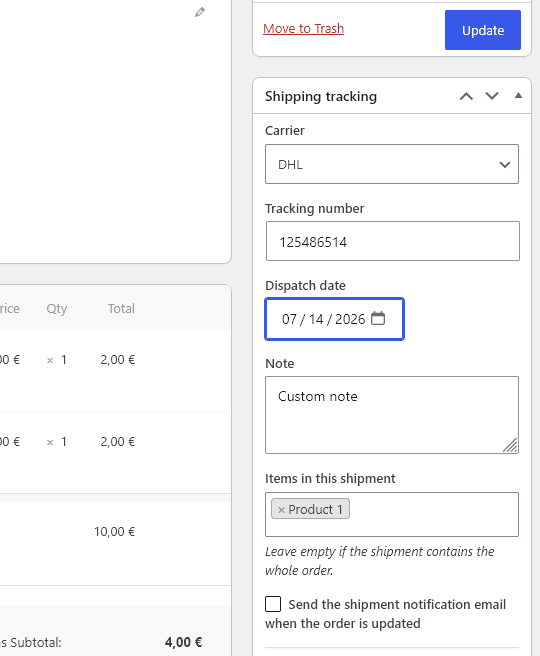Click the pencil edit icon

pyautogui.click(x=200, y=12)
